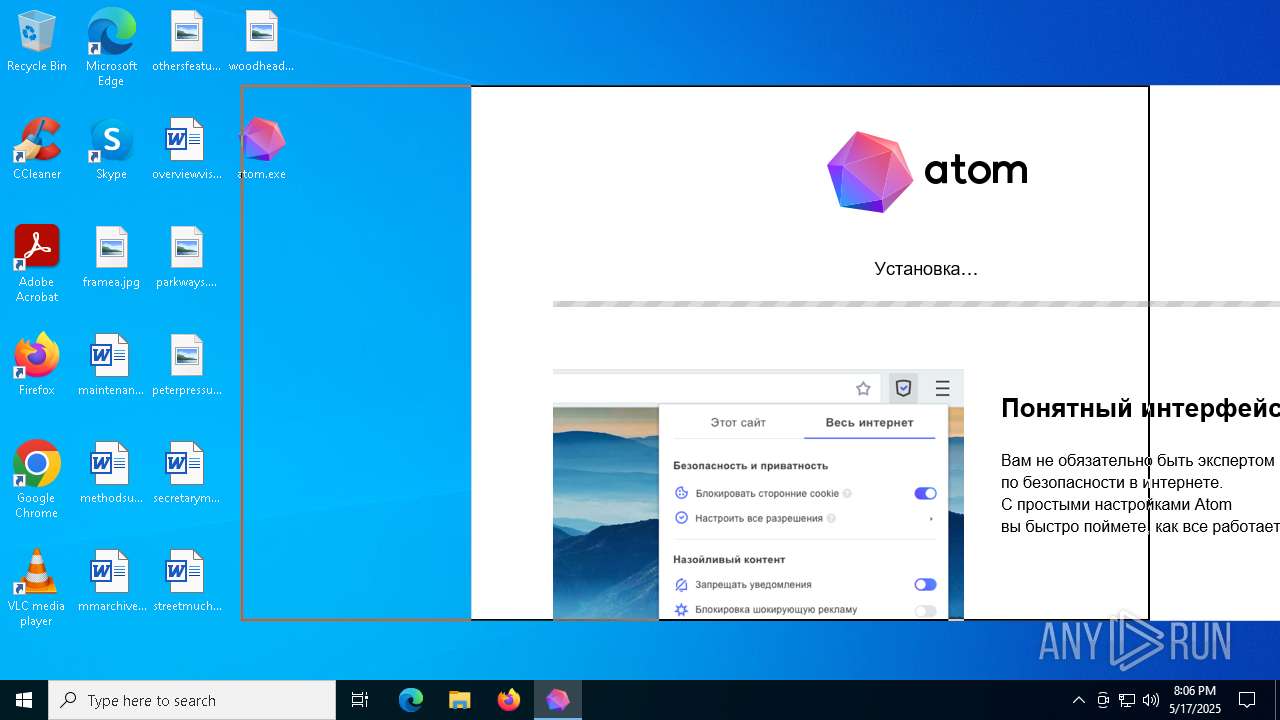Screen dimensions: 1280x720
Task: Open the Adobe Acrobat shortcut
Action: (37, 264)
